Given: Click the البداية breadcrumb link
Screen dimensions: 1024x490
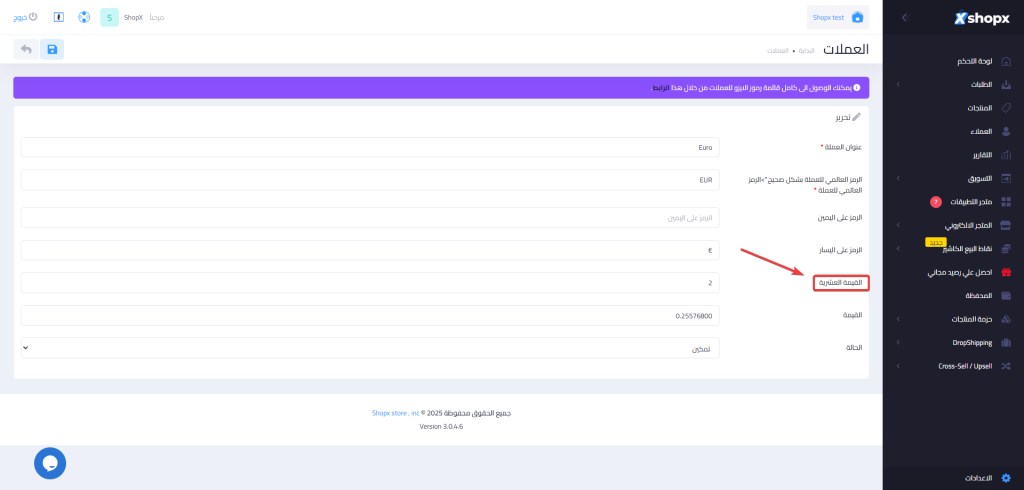Looking at the screenshot, I should pos(806,50).
